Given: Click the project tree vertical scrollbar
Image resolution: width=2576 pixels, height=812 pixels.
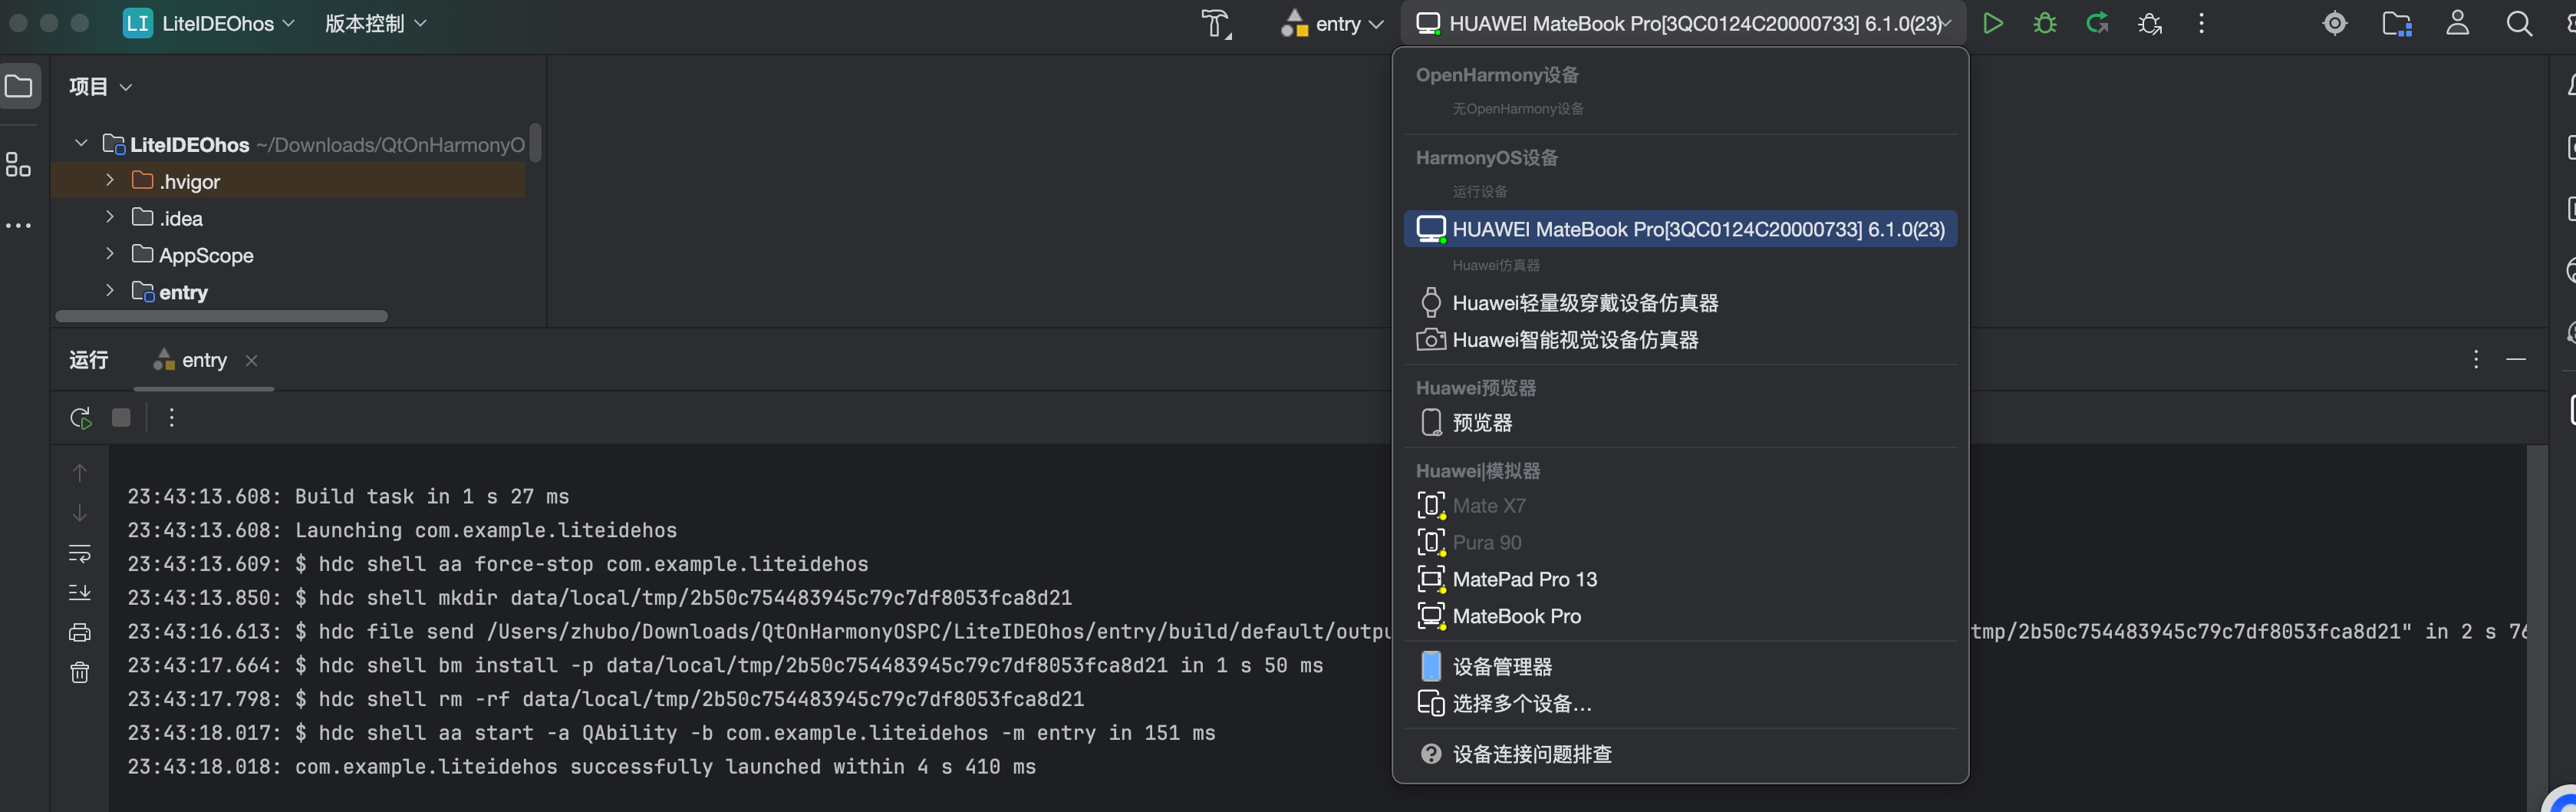Looking at the screenshot, I should tap(535, 142).
